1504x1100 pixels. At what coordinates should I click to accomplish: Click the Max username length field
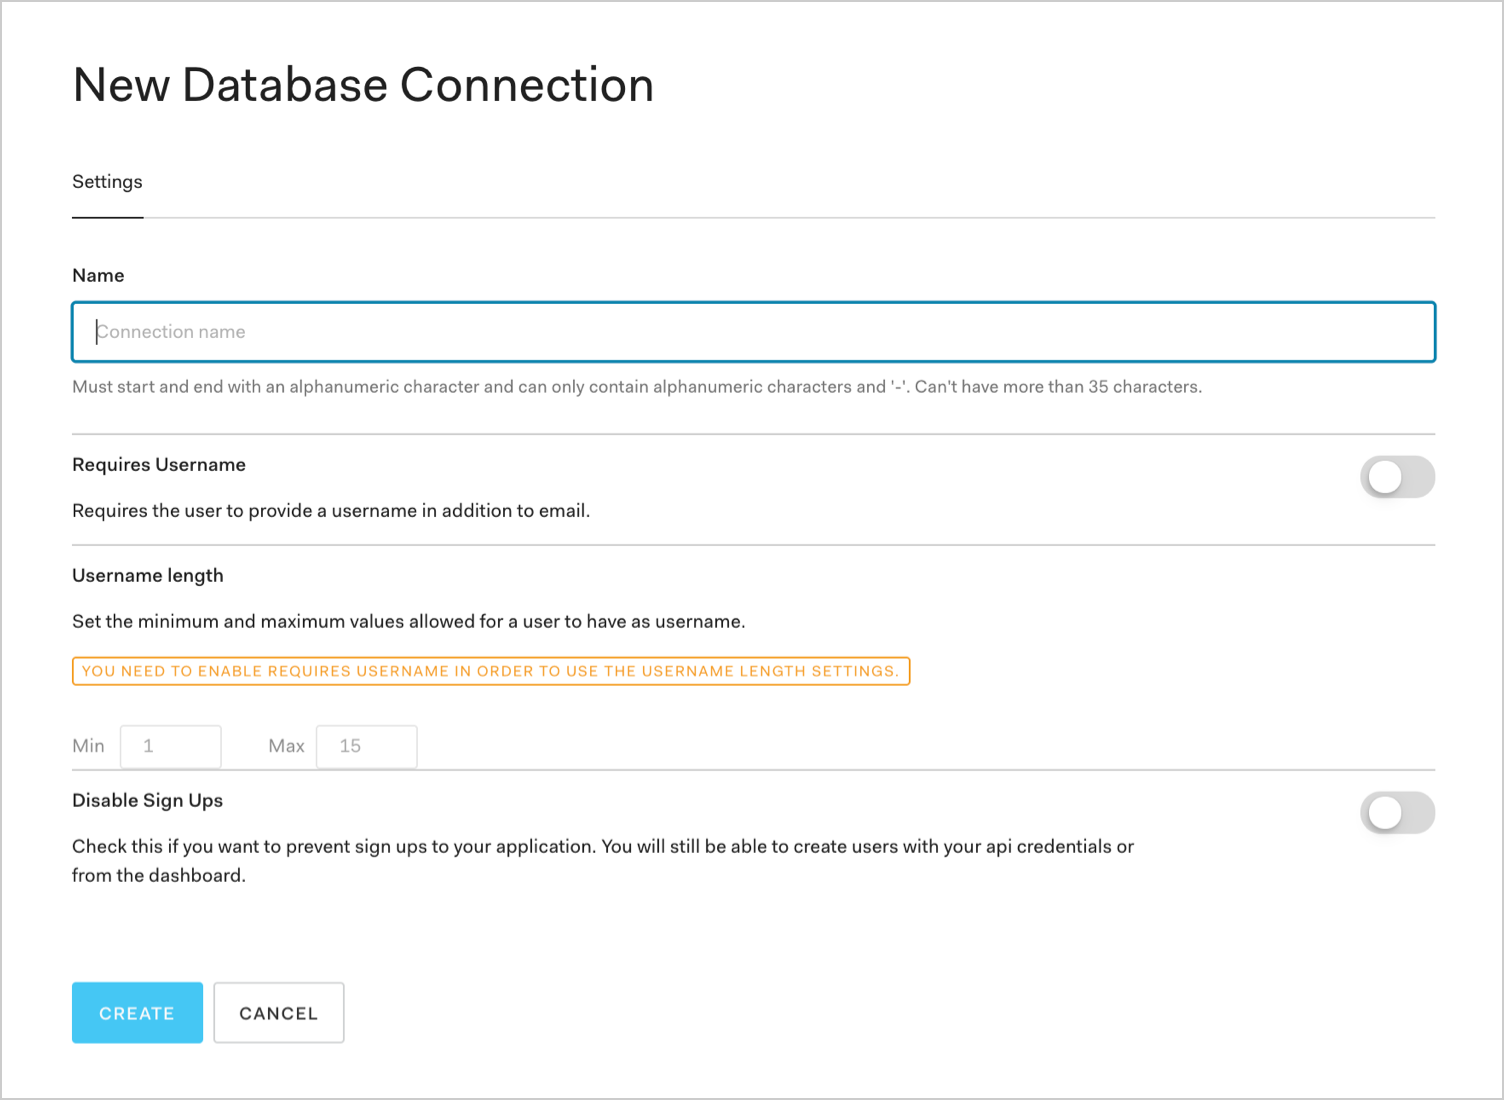tap(366, 746)
